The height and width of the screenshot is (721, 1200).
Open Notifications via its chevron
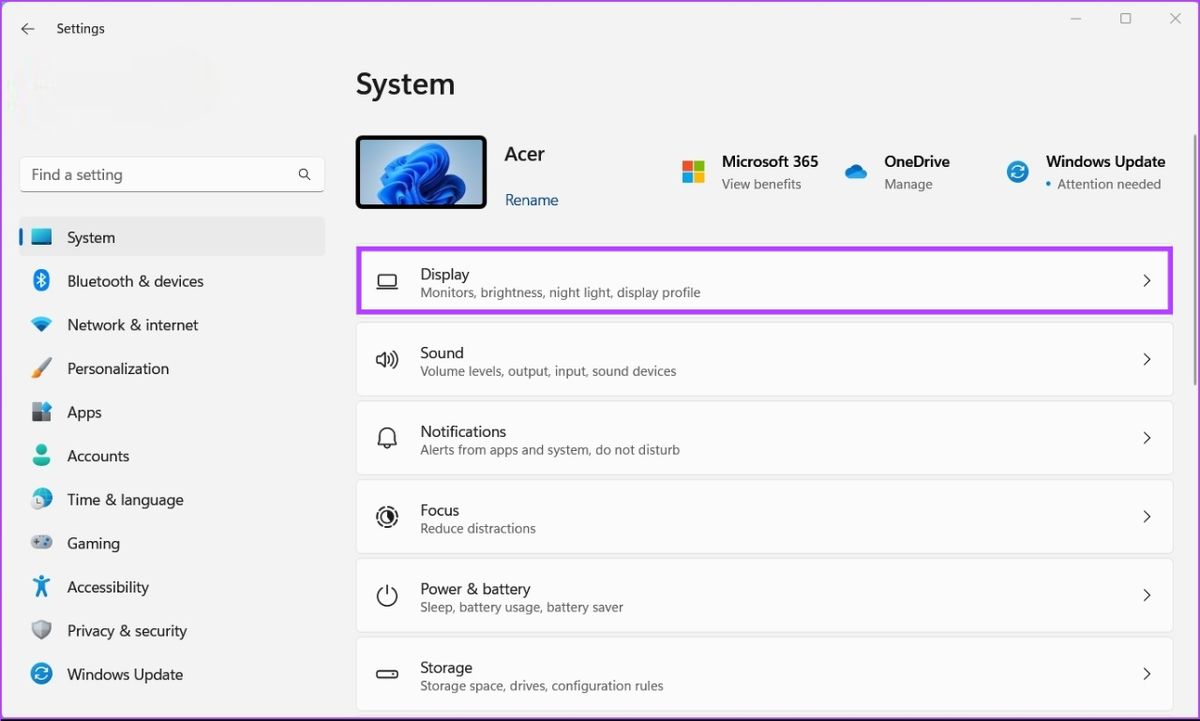coord(1147,438)
